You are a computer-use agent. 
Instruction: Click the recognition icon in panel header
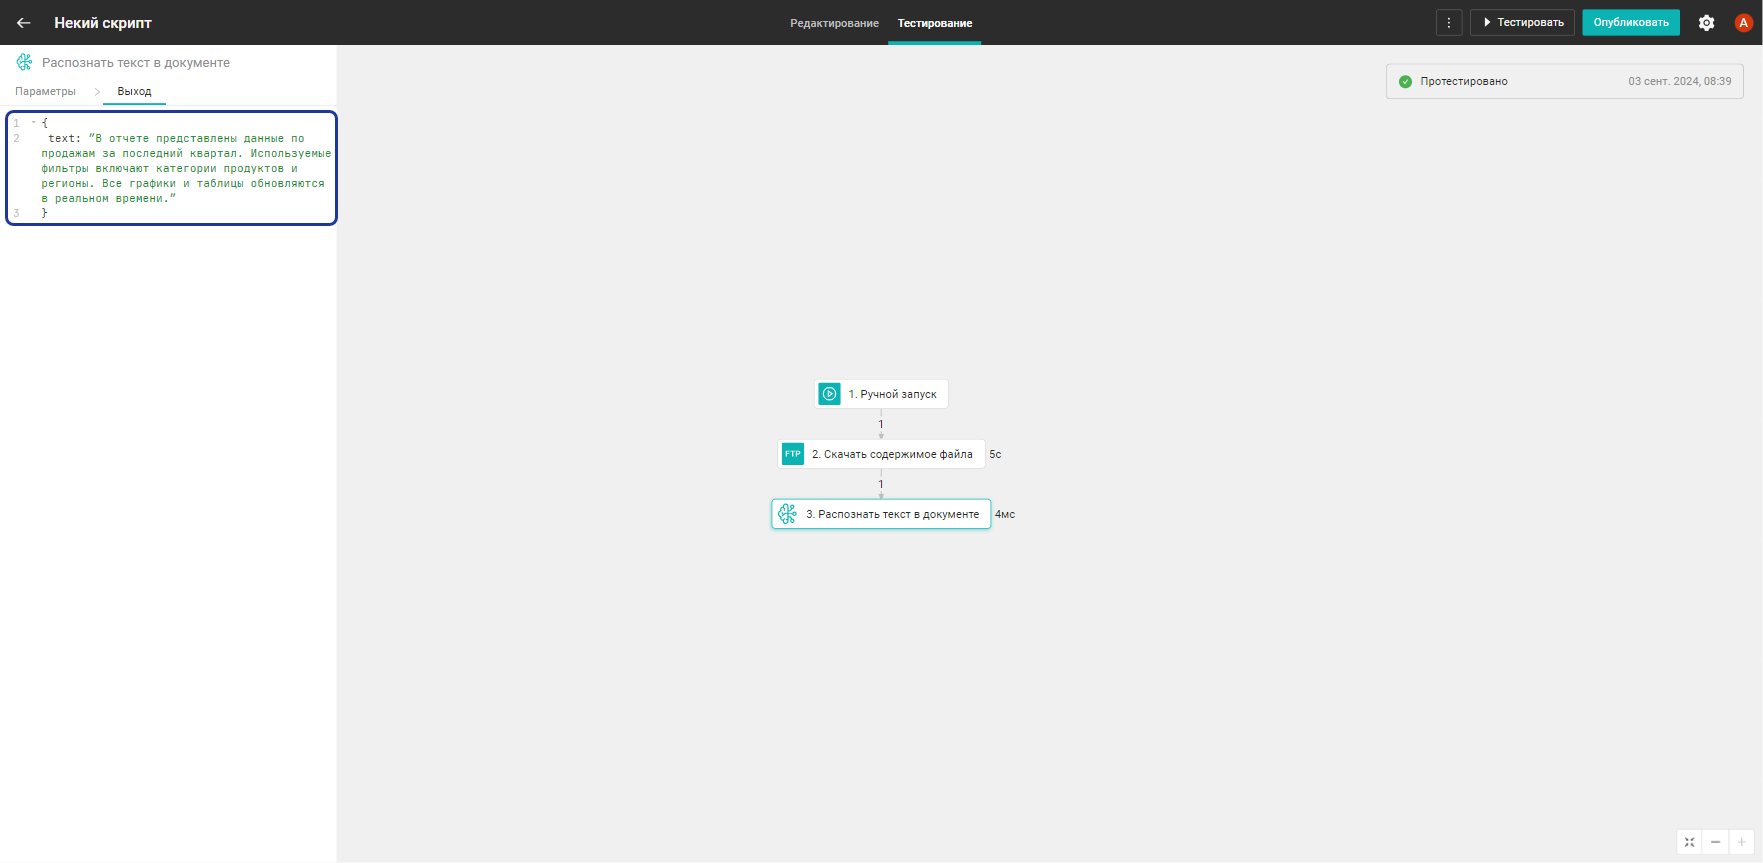click(x=24, y=62)
